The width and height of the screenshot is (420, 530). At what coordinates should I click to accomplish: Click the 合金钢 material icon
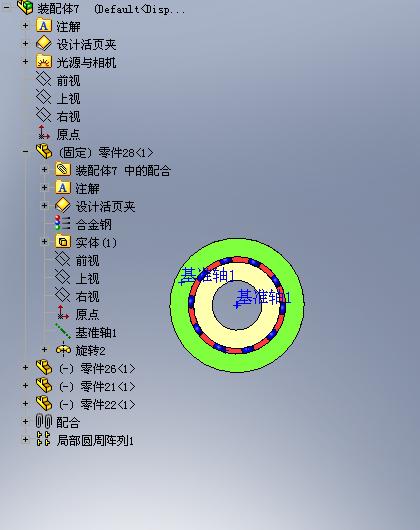coord(63,223)
